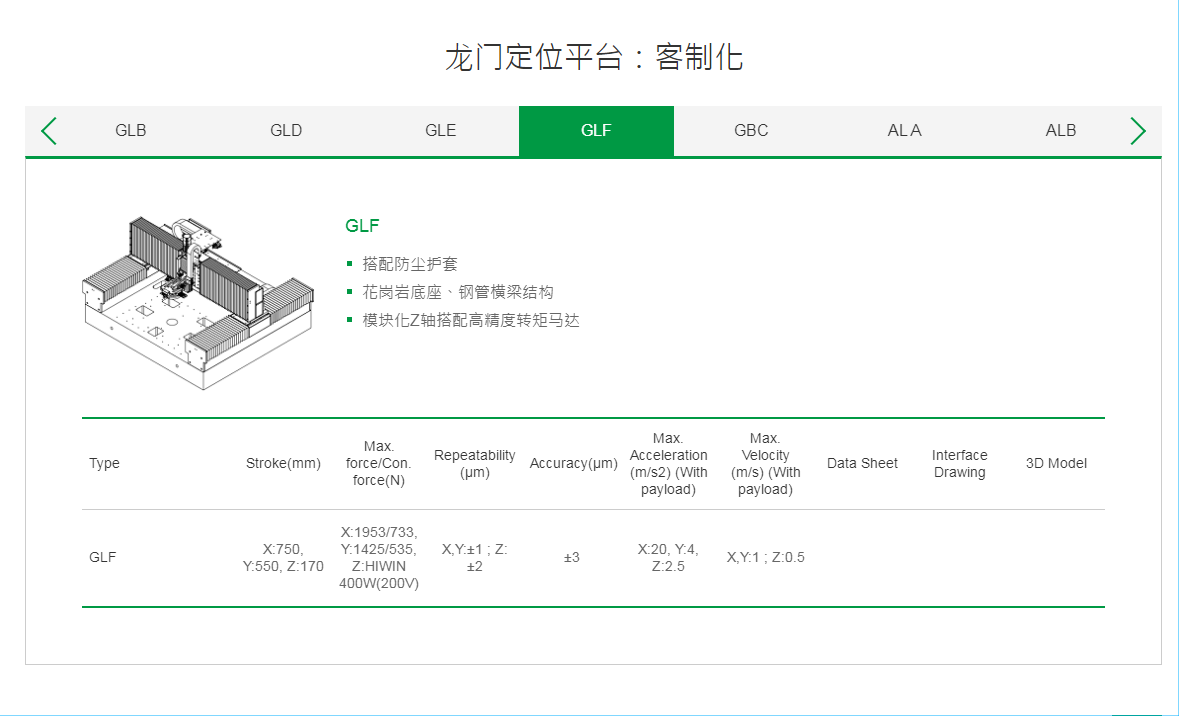Select the 搭配防尘护套 feature line
Image resolution: width=1179 pixels, height=716 pixels.
(410, 264)
